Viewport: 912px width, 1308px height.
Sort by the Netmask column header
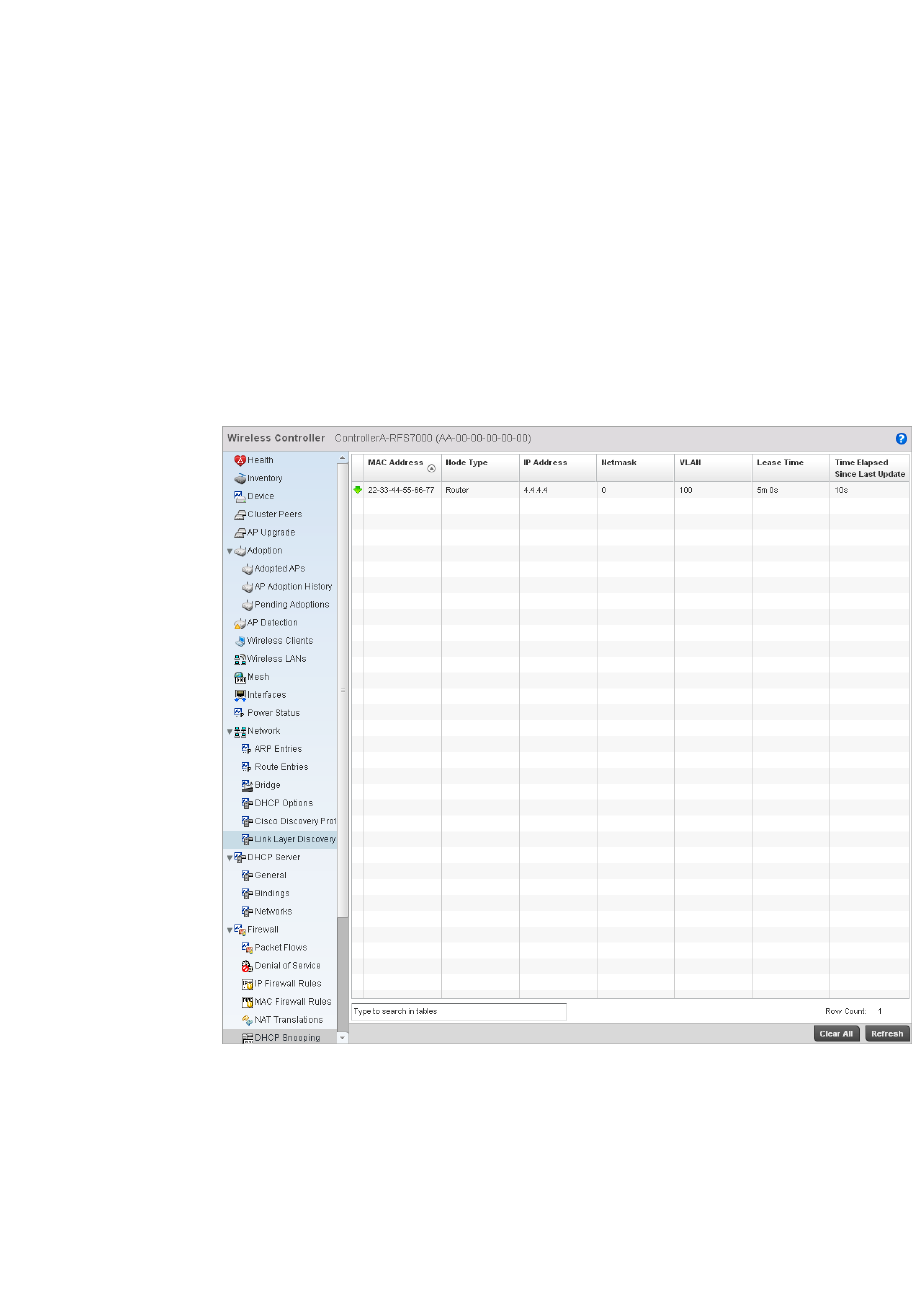click(636, 468)
